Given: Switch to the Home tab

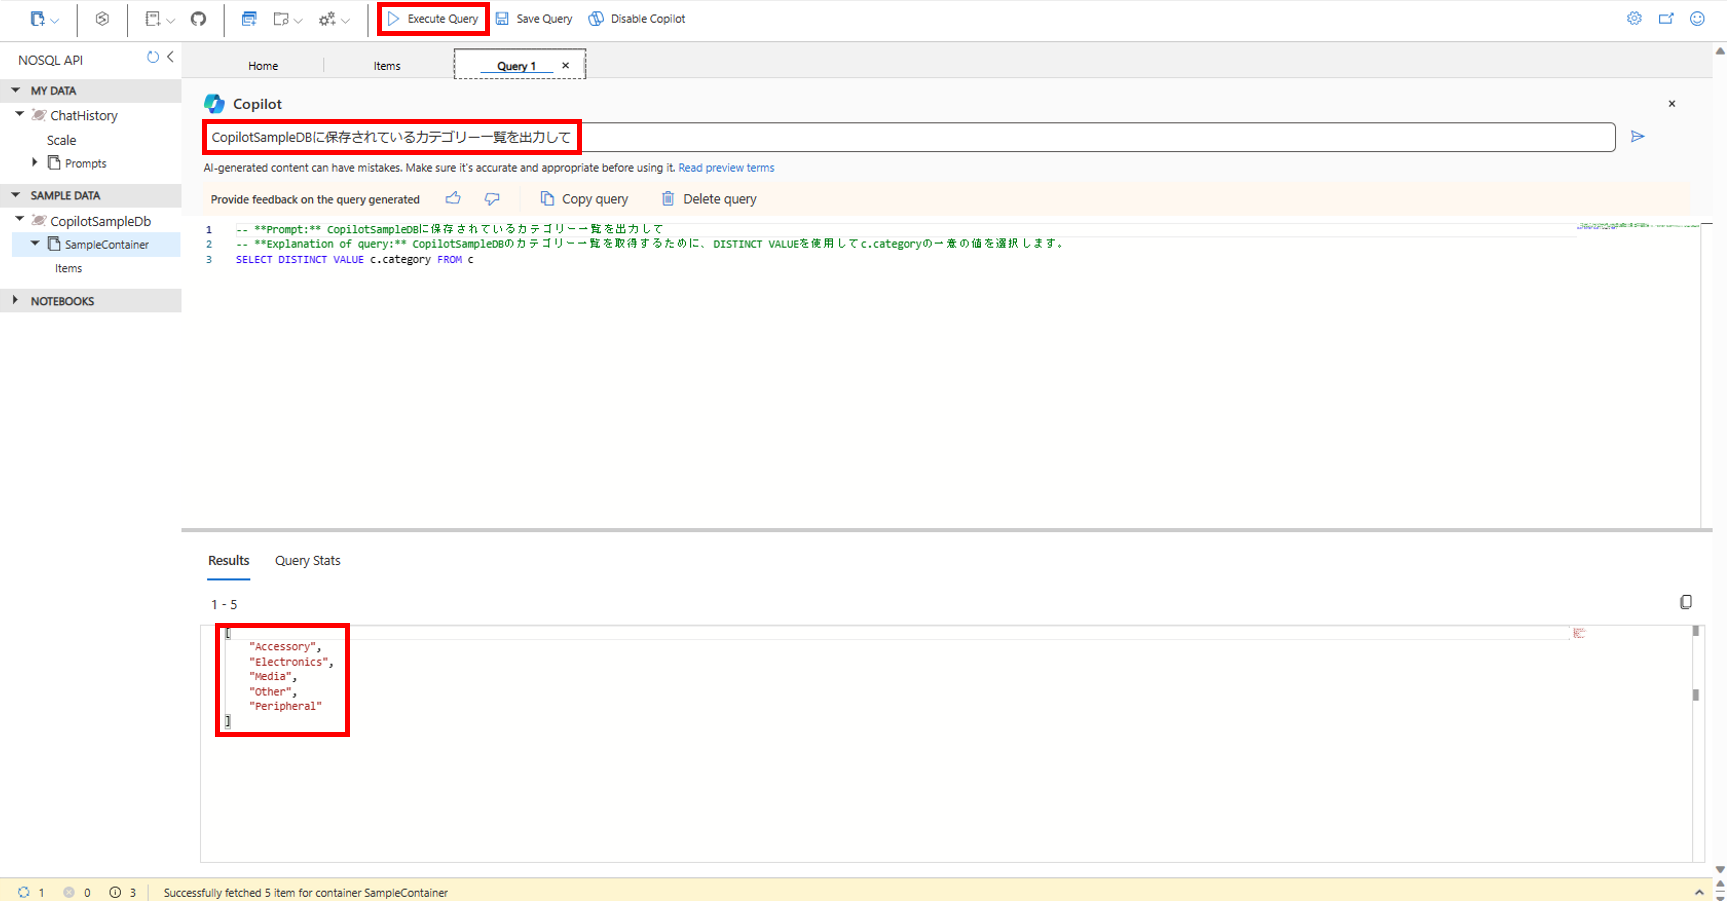Looking at the screenshot, I should (x=263, y=66).
